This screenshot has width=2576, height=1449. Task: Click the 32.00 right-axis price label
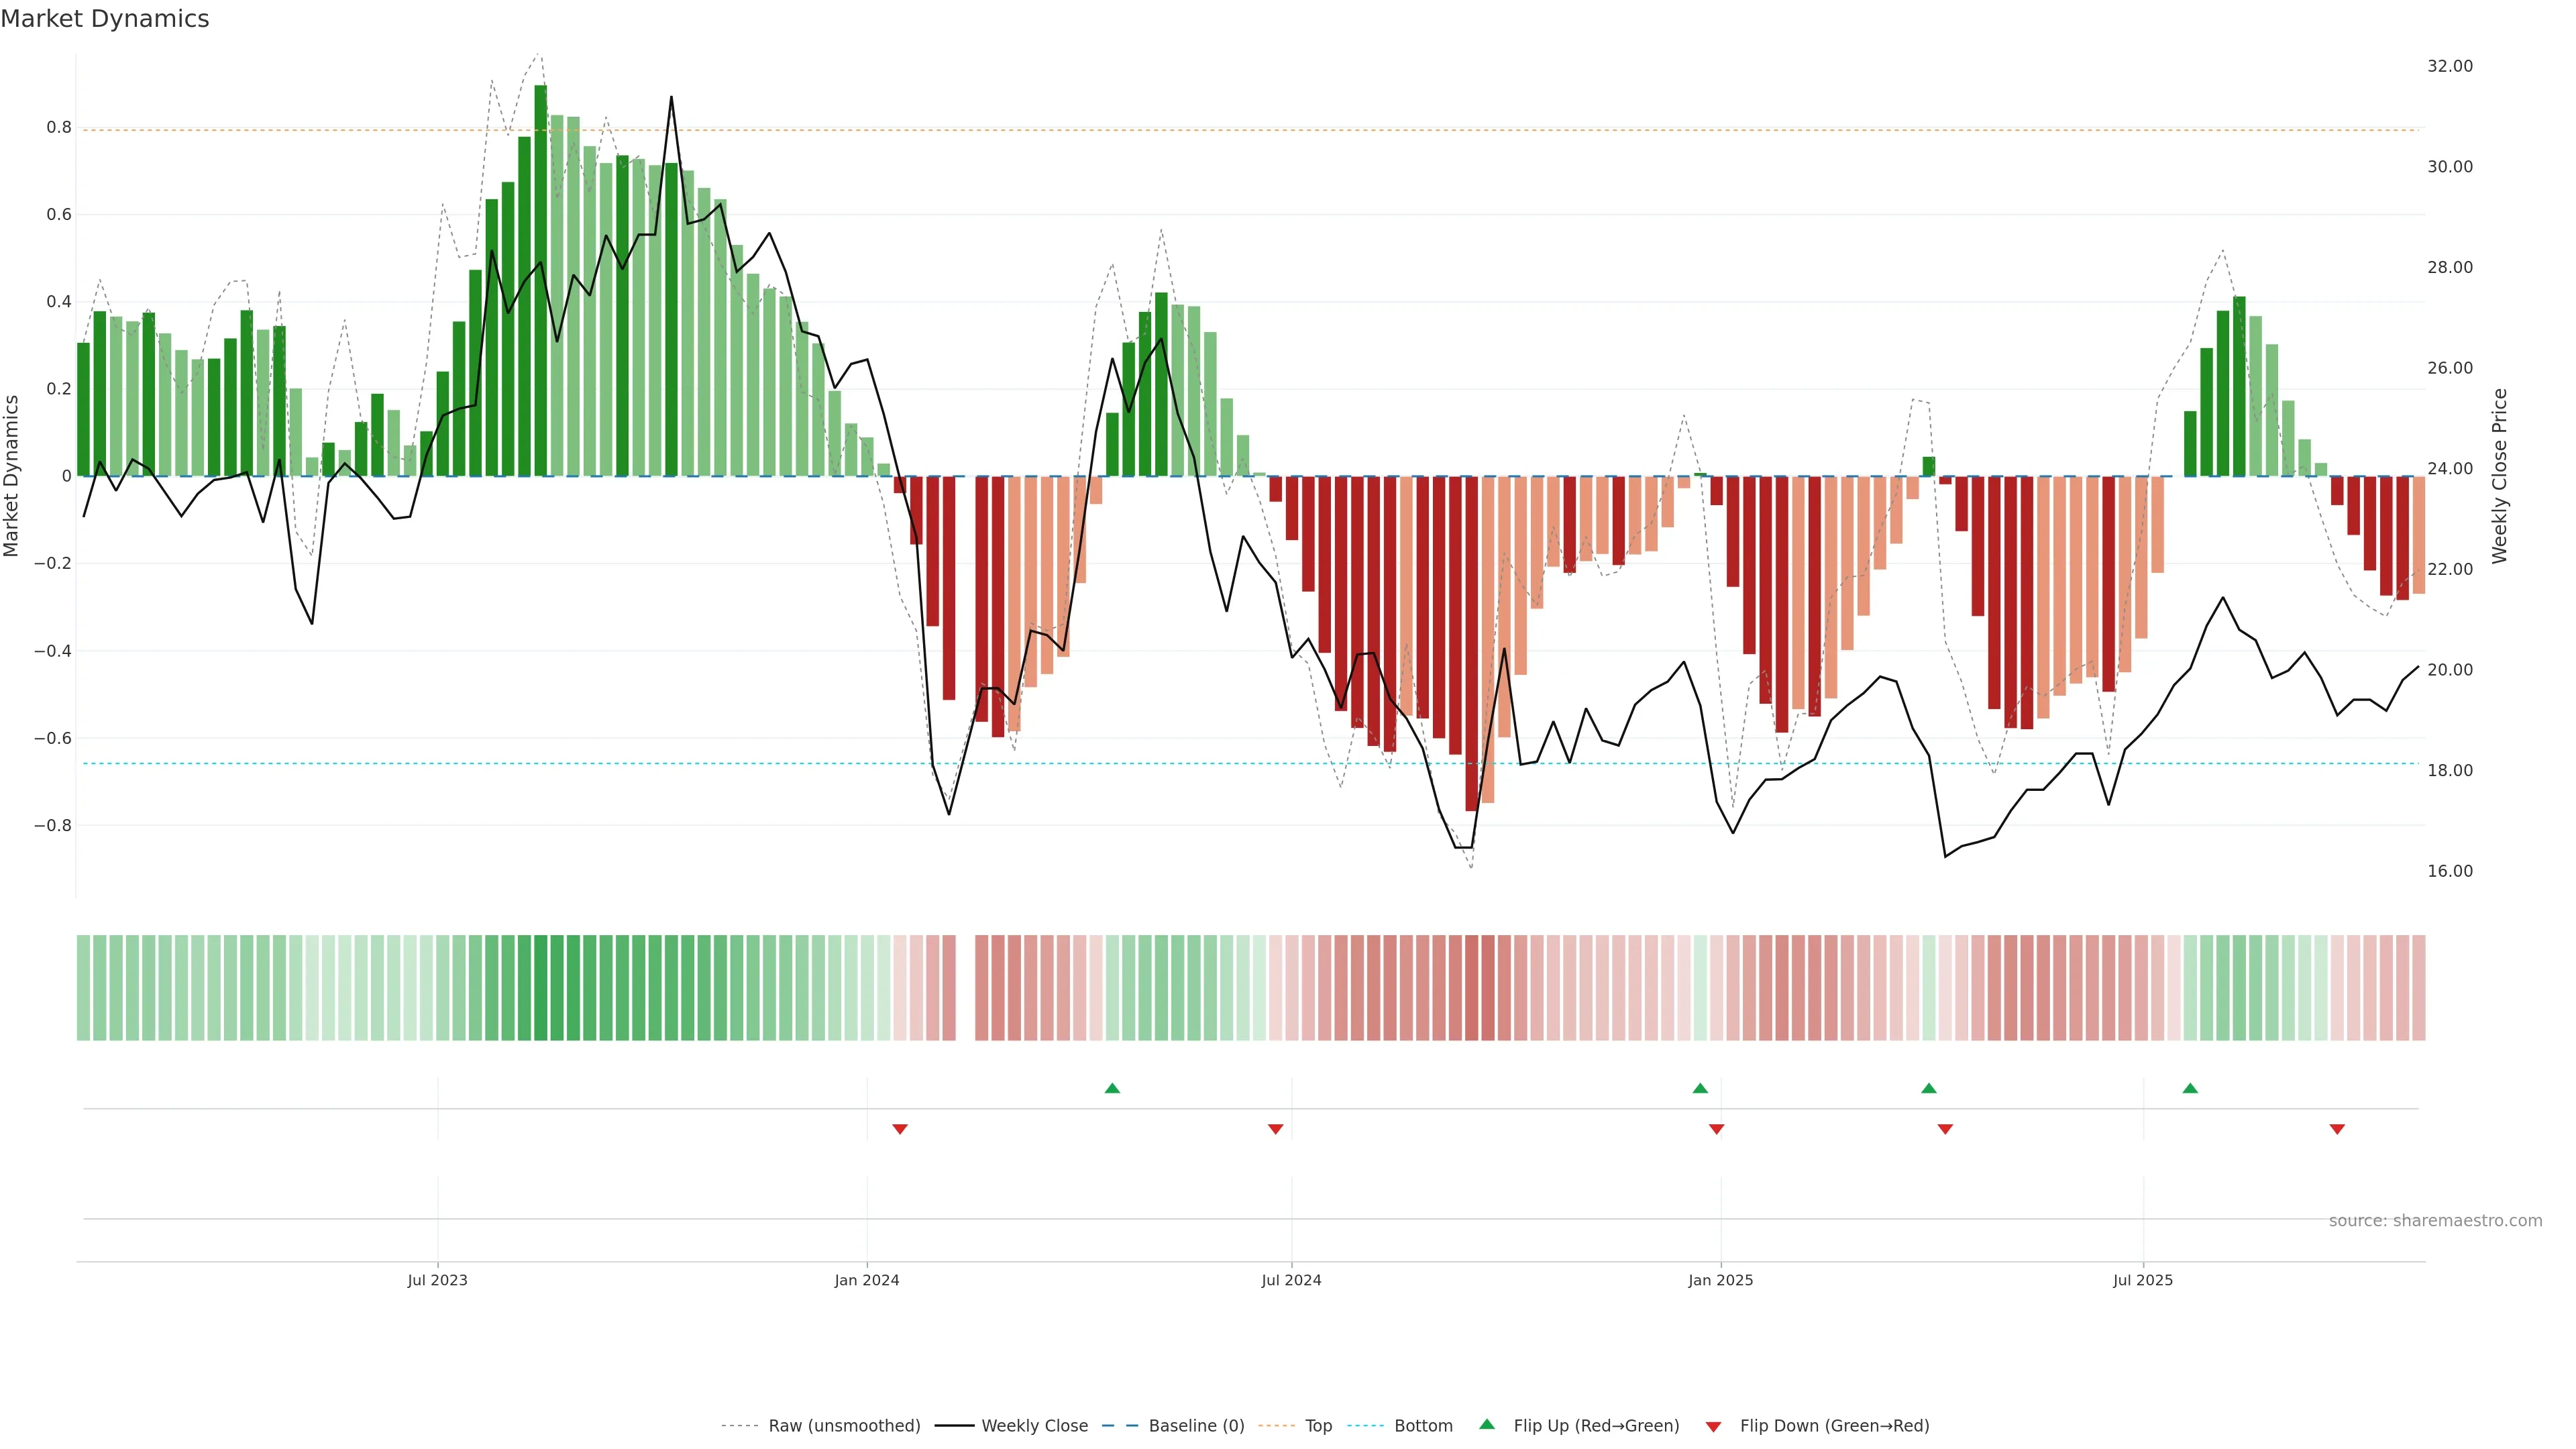point(2449,66)
